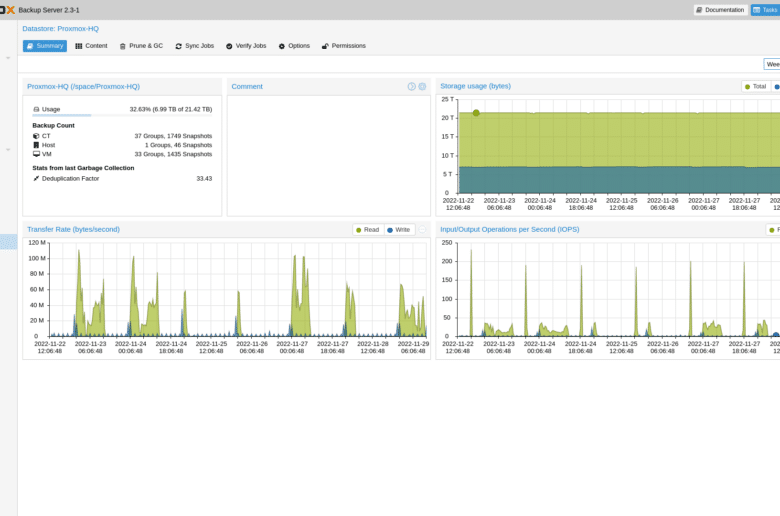Switch to the Content tab
This screenshot has height=516, width=780.
[x=91, y=46]
